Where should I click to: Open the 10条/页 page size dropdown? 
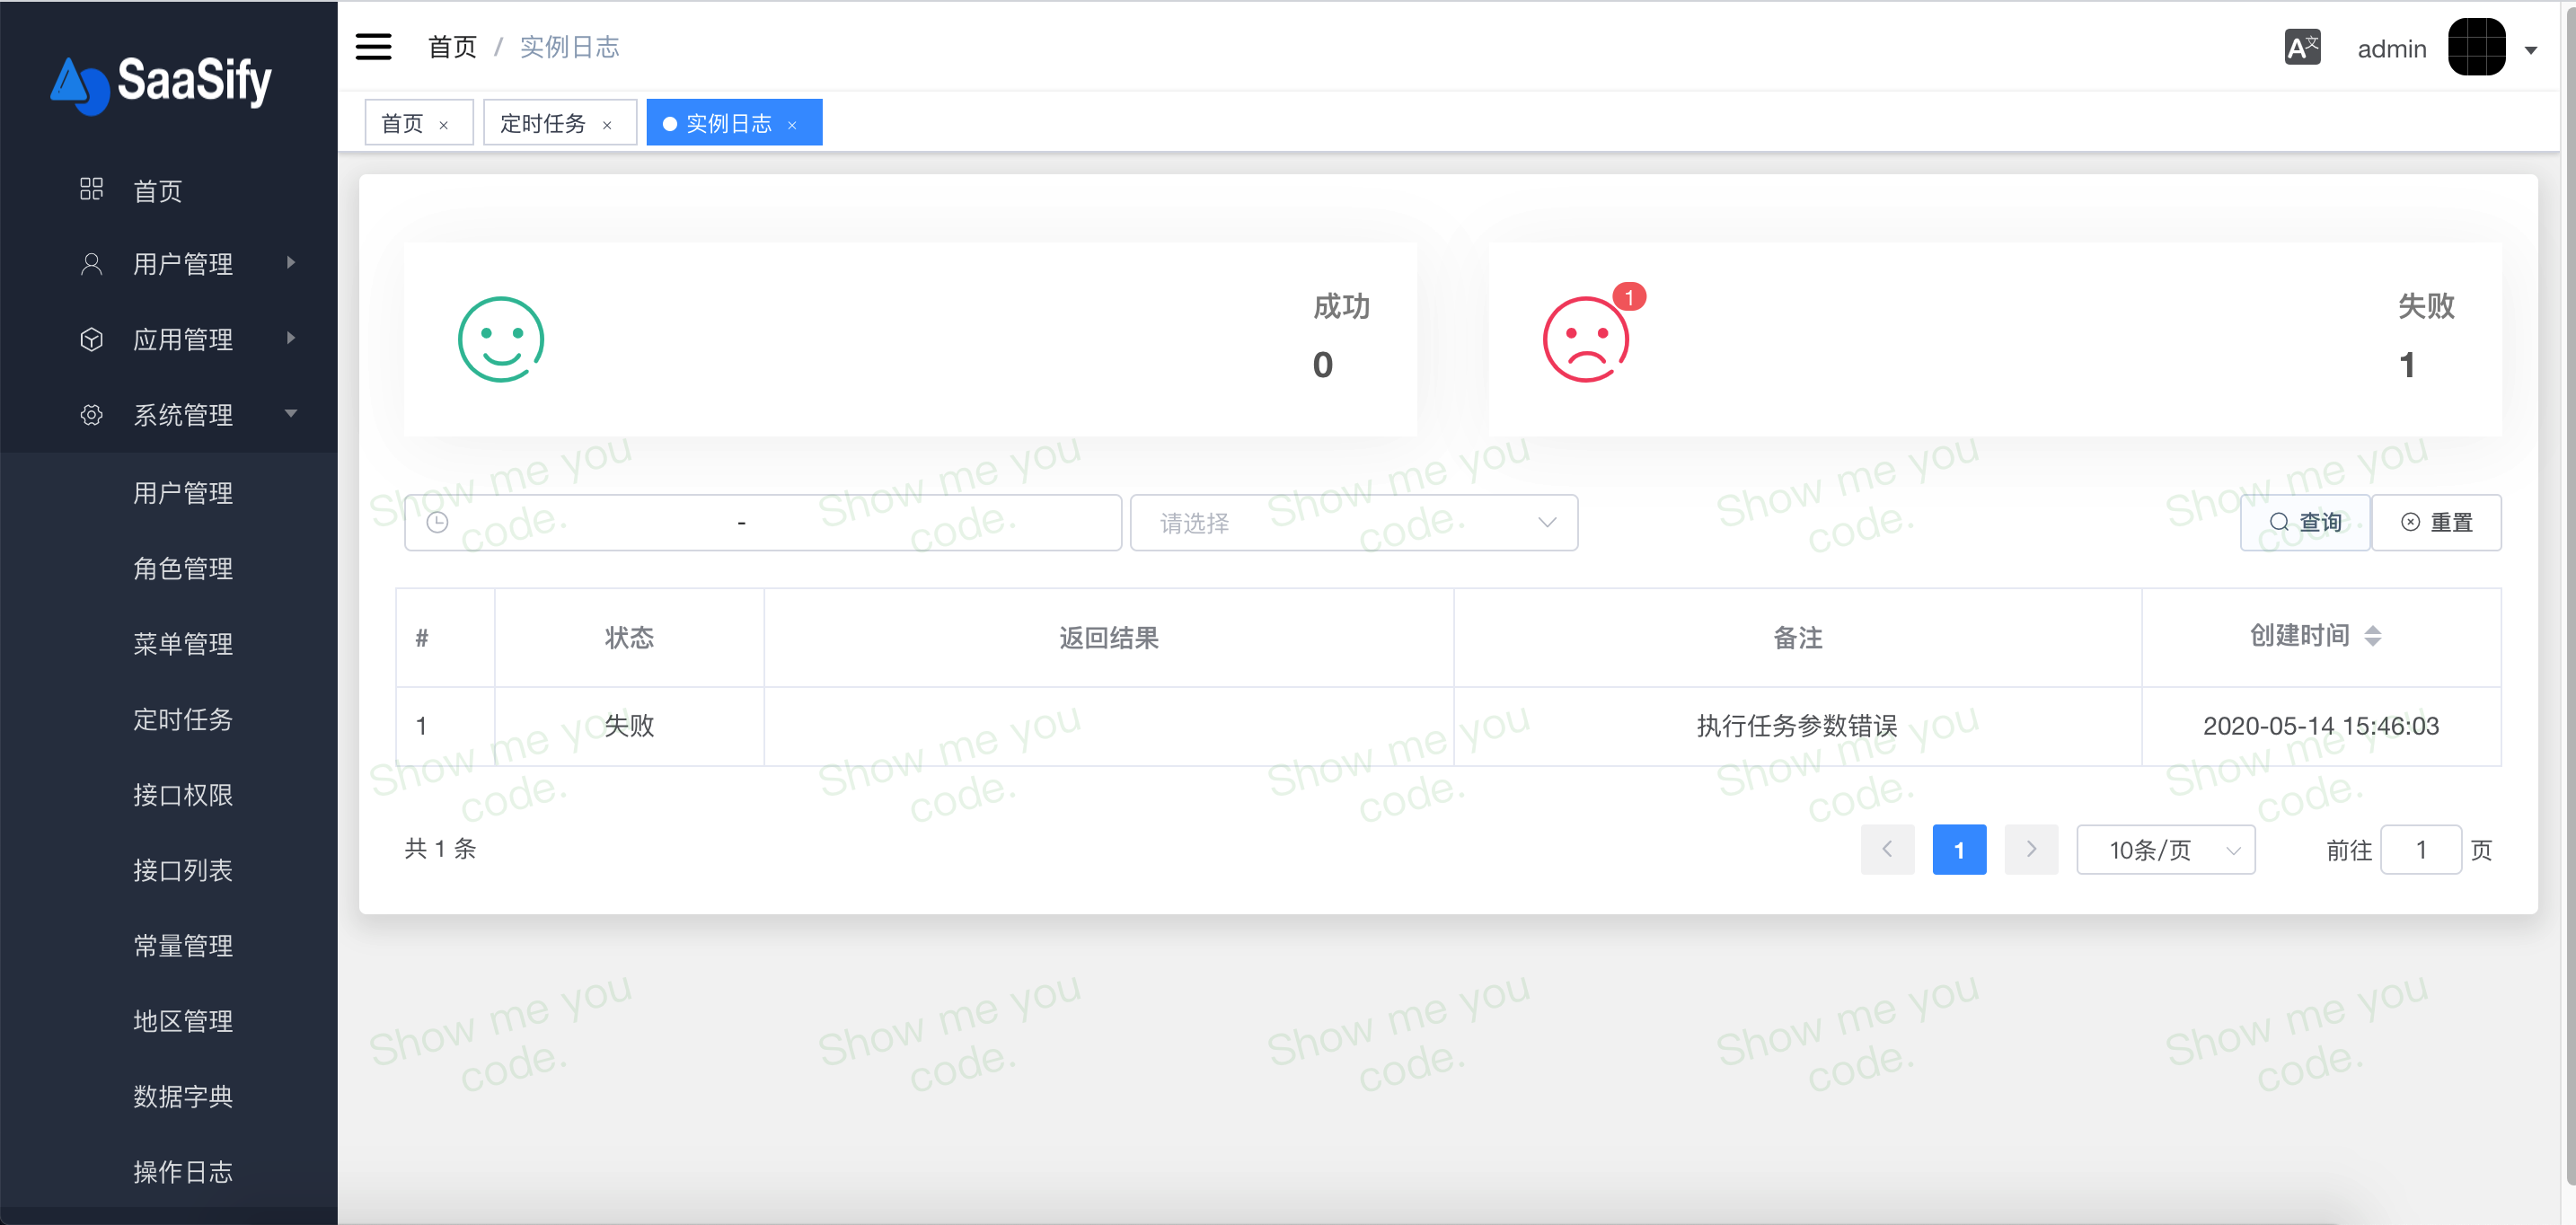click(2165, 850)
